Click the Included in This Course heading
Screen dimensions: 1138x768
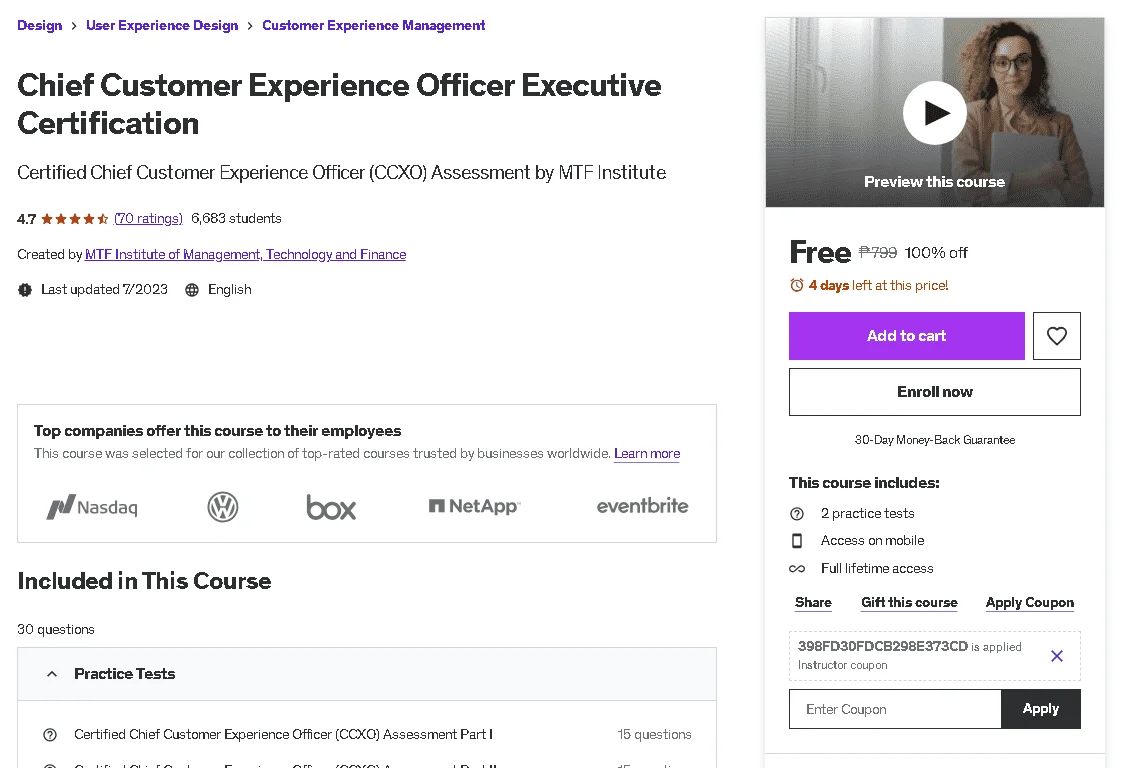[144, 581]
